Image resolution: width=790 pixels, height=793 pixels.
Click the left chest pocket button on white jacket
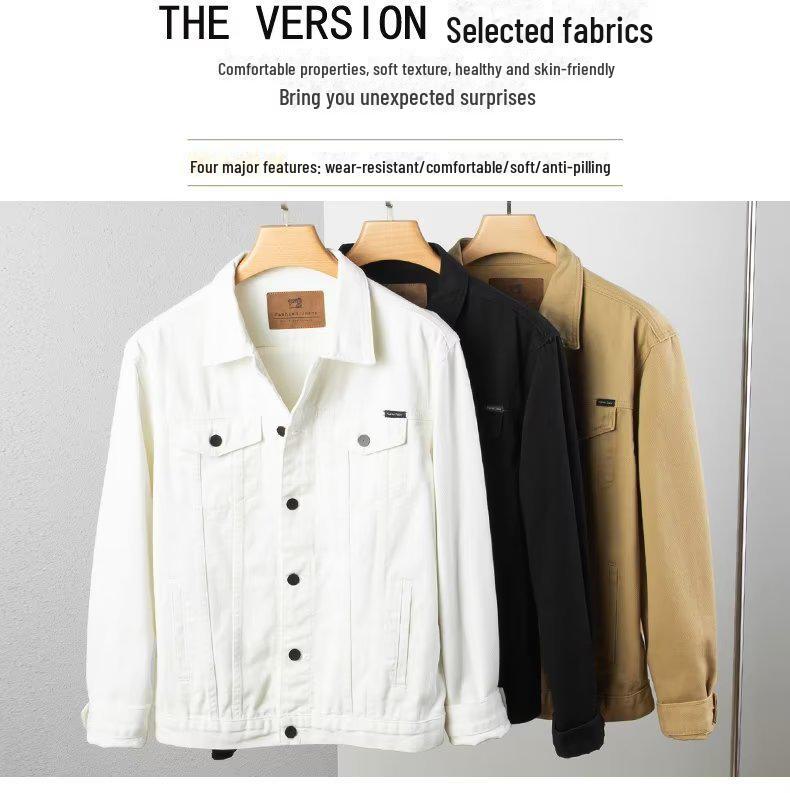point(216,440)
